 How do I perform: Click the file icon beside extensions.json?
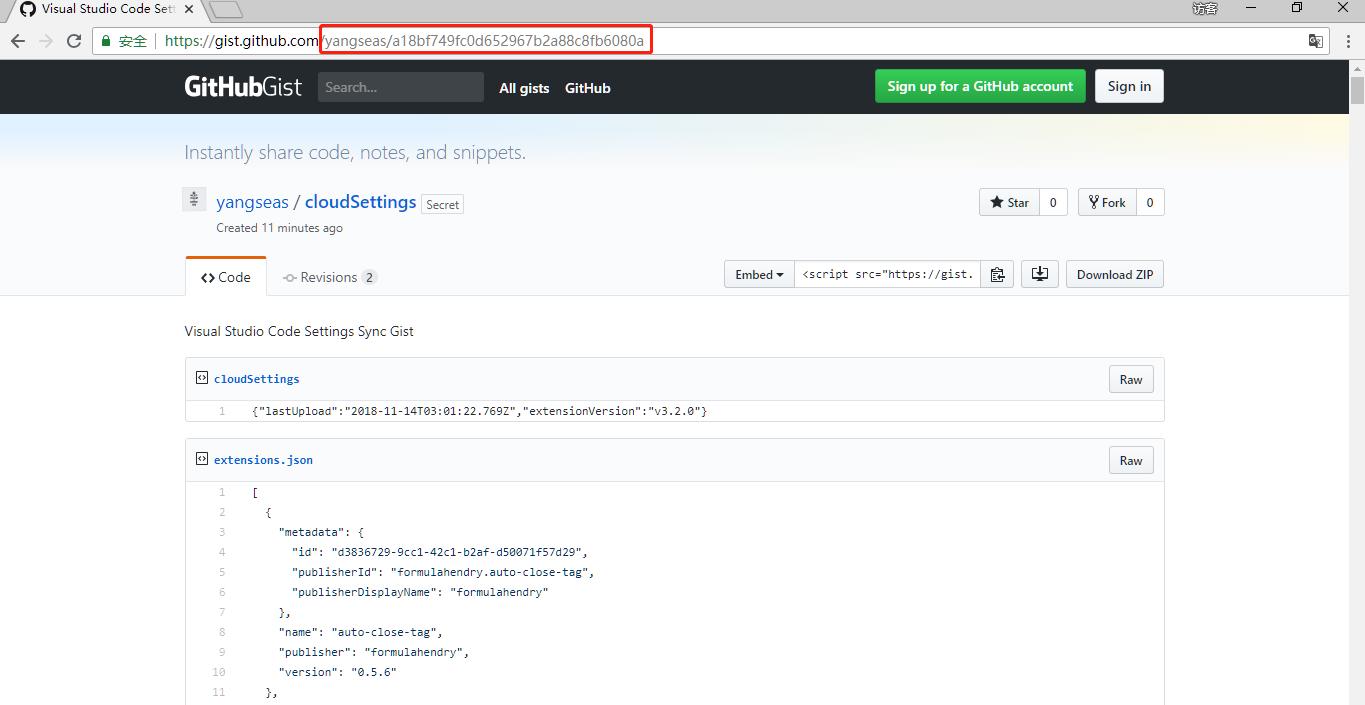coord(201,459)
